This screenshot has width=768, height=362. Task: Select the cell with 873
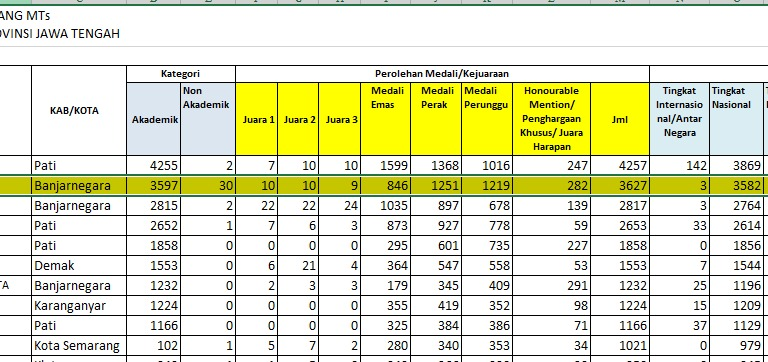coord(385,226)
